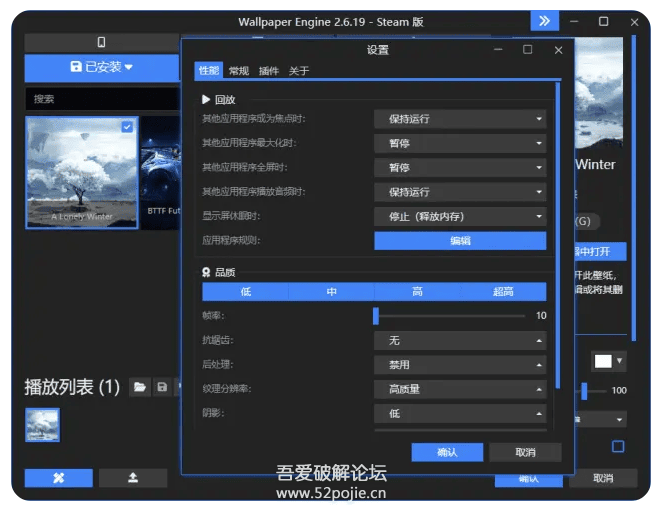The width and height of the screenshot is (665, 510).
Task: Confirm settings with 确认 in settings dialog
Action: click(x=447, y=452)
